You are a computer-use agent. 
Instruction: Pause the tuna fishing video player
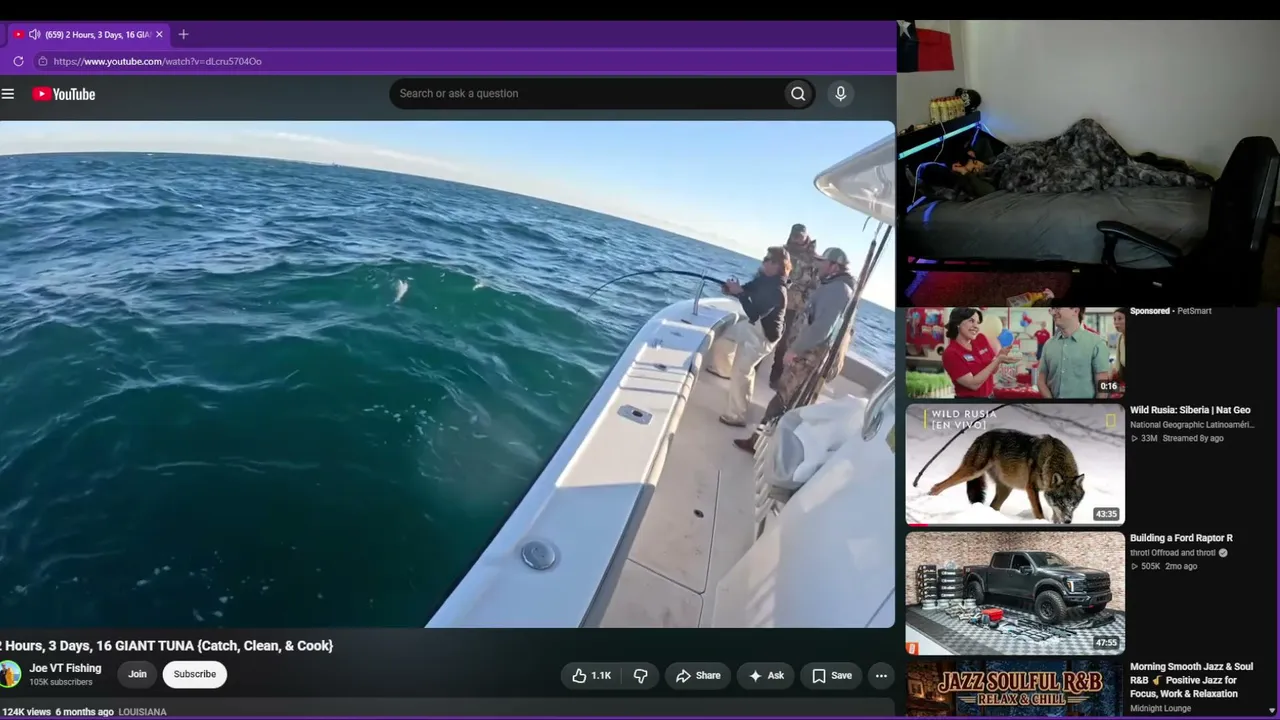[x=447, y=374]
